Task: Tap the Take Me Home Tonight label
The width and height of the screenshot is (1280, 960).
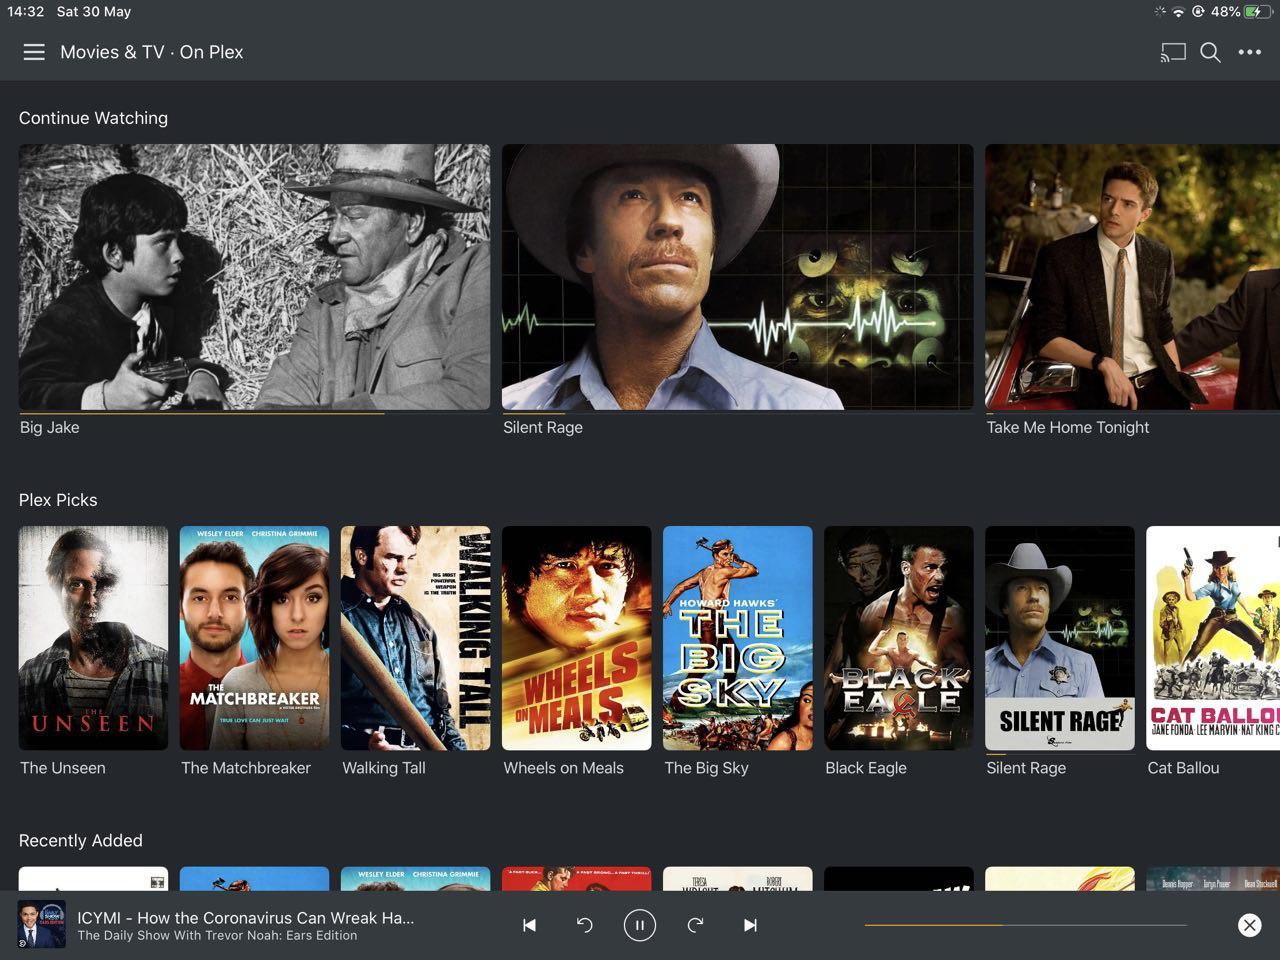Action: tap(1068, 427)
